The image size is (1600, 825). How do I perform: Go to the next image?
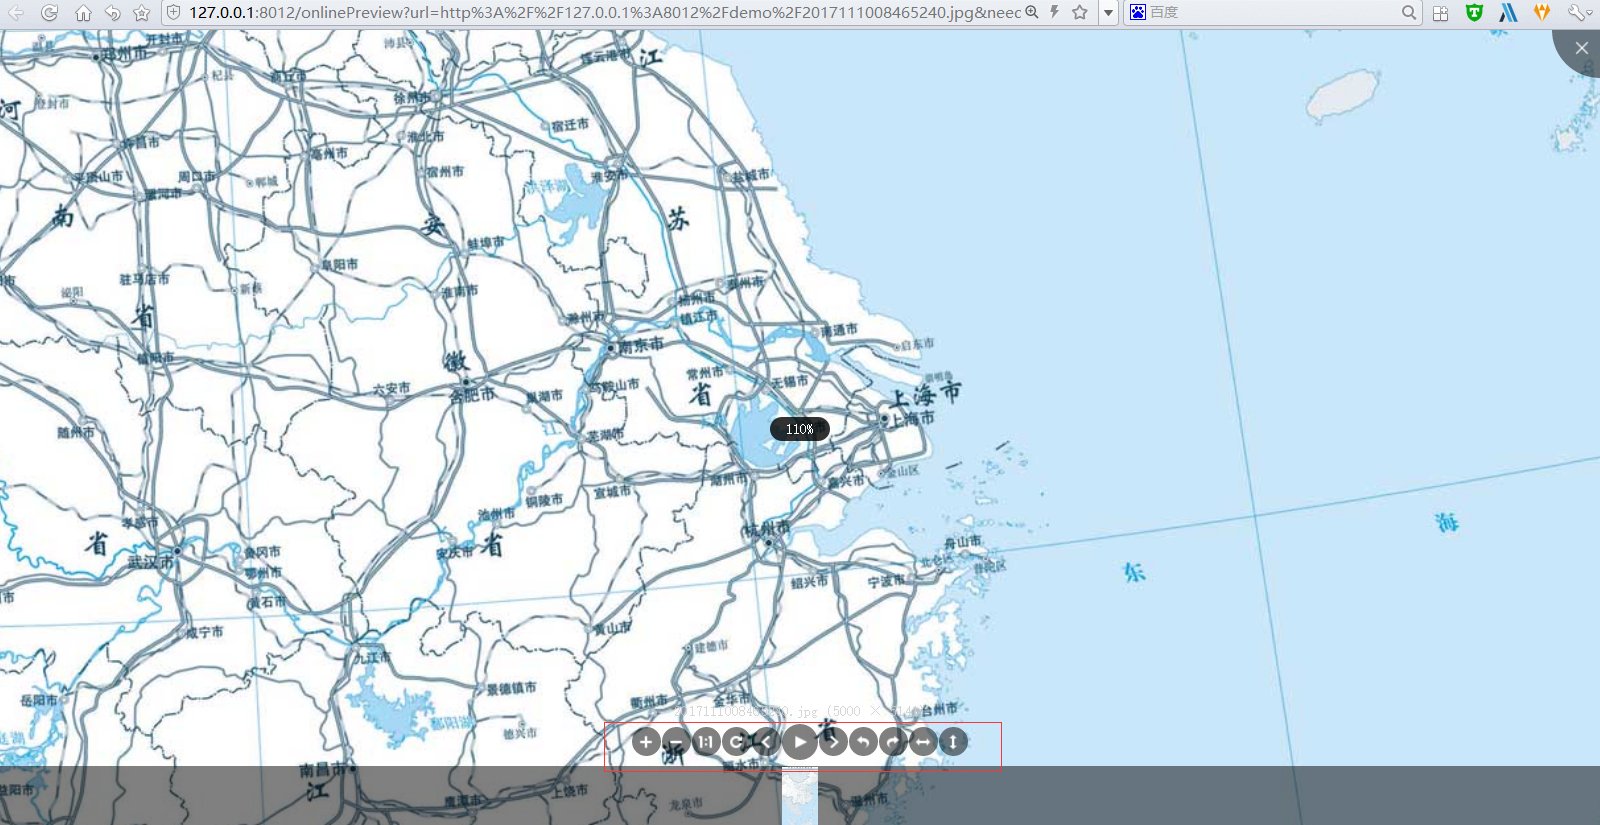click(833, 742)
